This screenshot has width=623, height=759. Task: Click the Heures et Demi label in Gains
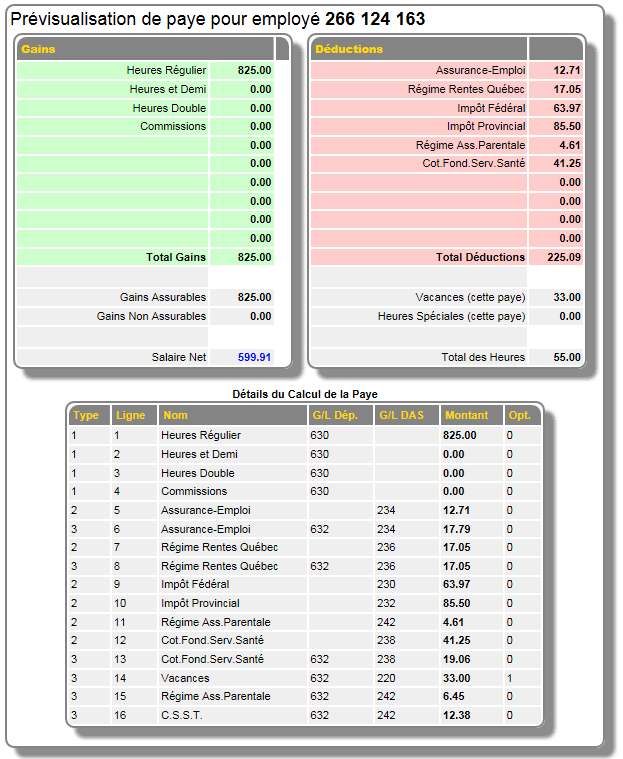(167, 89)
